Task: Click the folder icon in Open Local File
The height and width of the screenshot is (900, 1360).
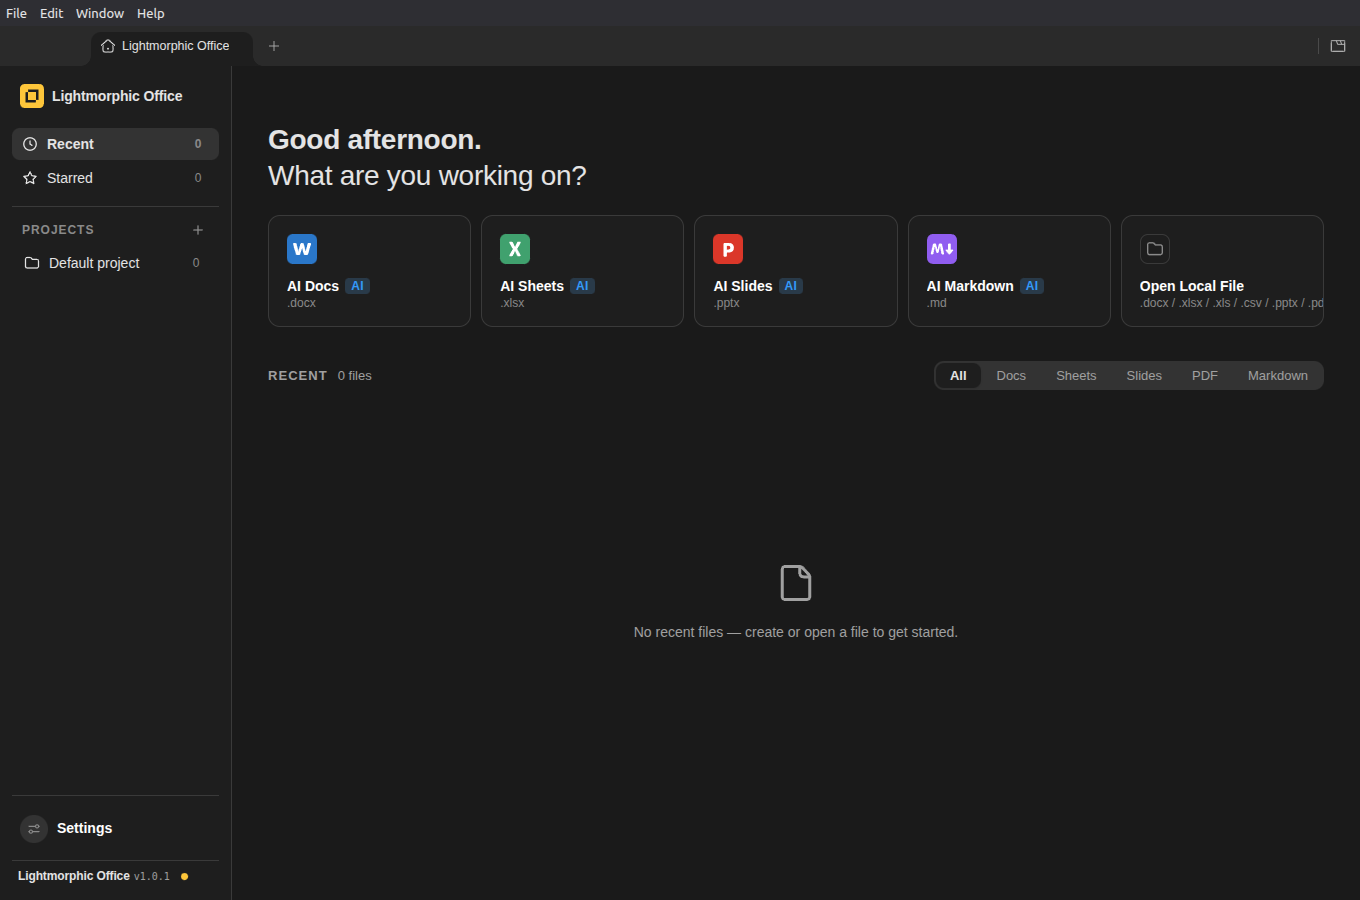Action: click(1155, 249)
